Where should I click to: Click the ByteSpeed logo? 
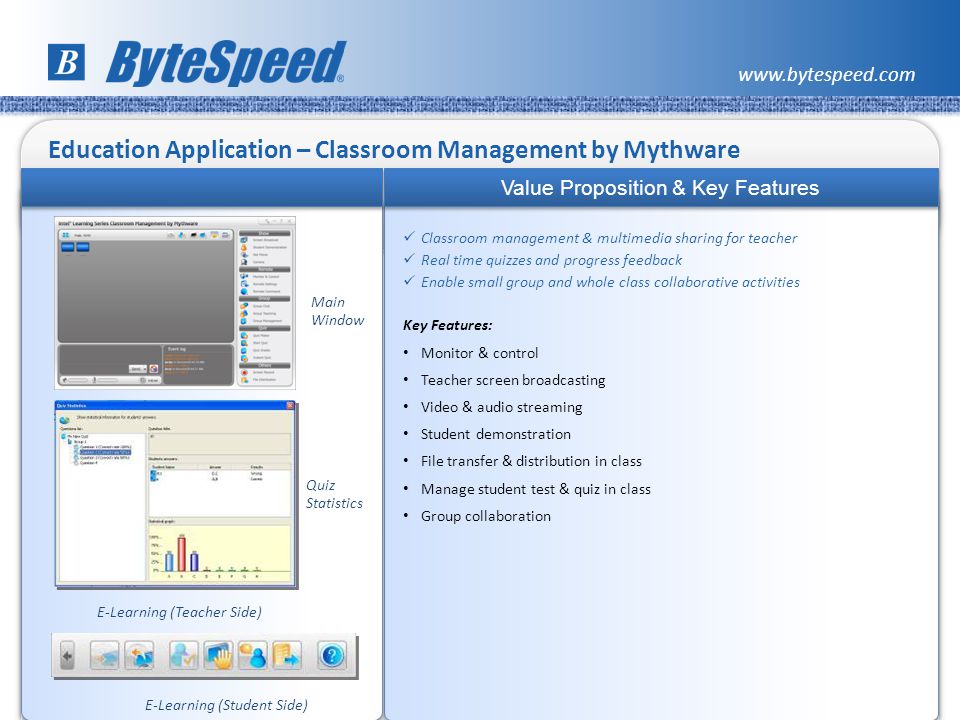click(x=226, y=62)
